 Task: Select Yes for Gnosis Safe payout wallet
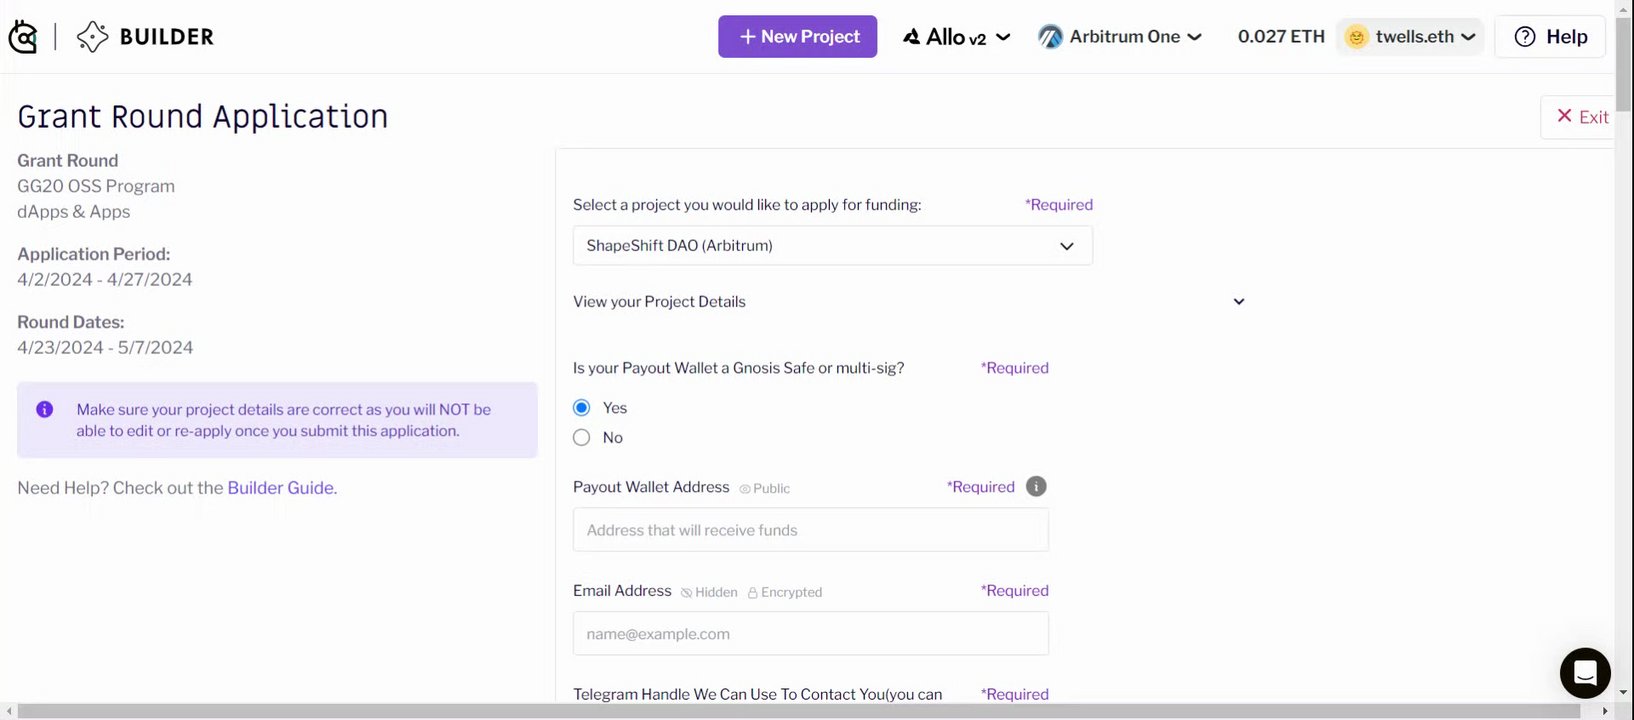(582, 408)
